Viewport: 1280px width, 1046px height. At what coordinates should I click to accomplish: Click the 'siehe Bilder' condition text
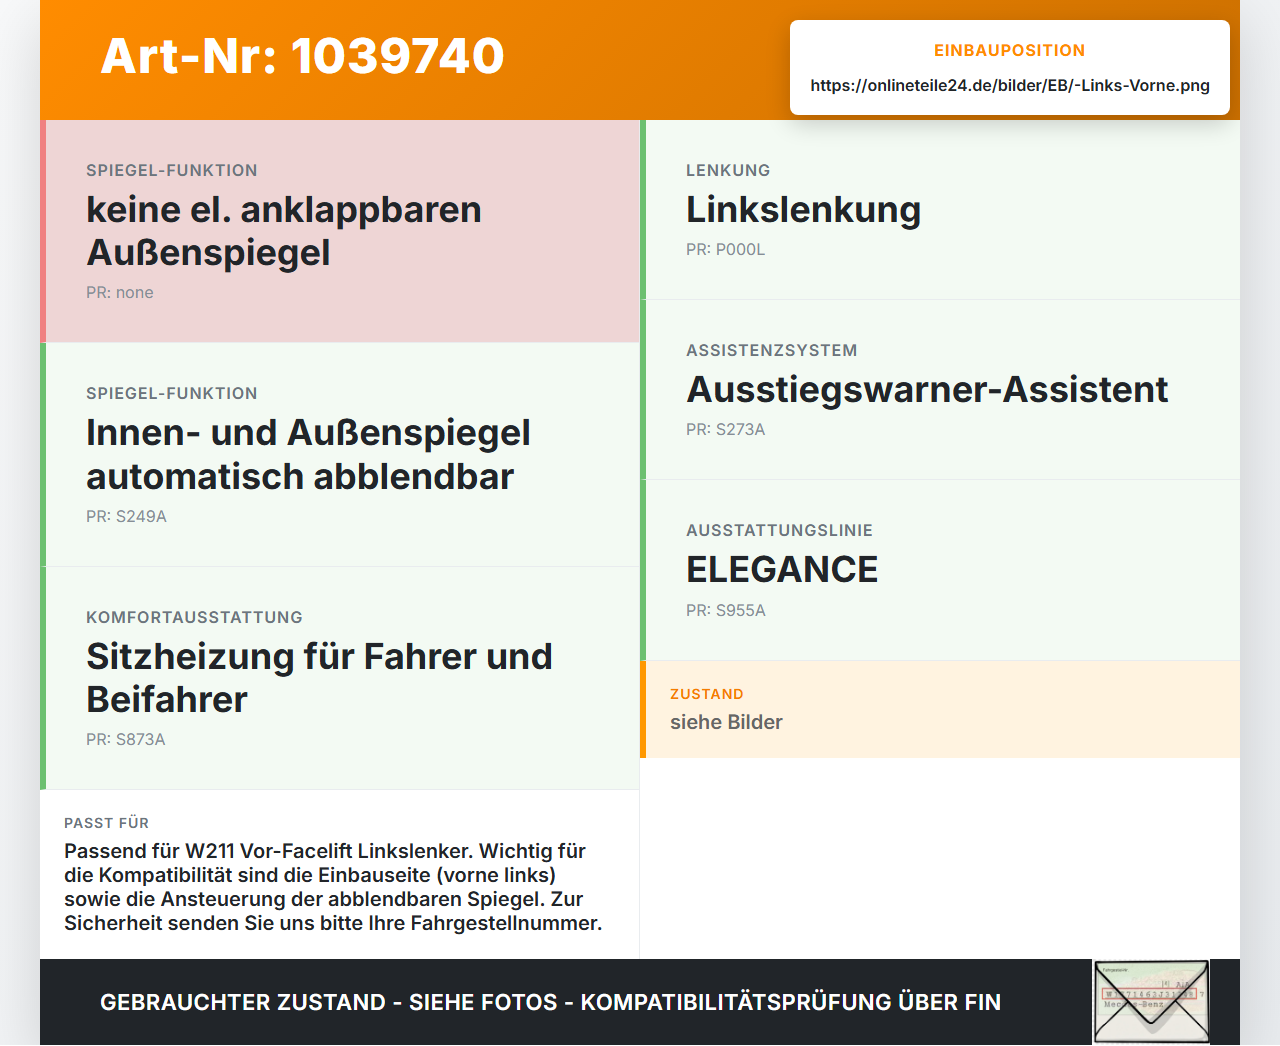point(726,722)
